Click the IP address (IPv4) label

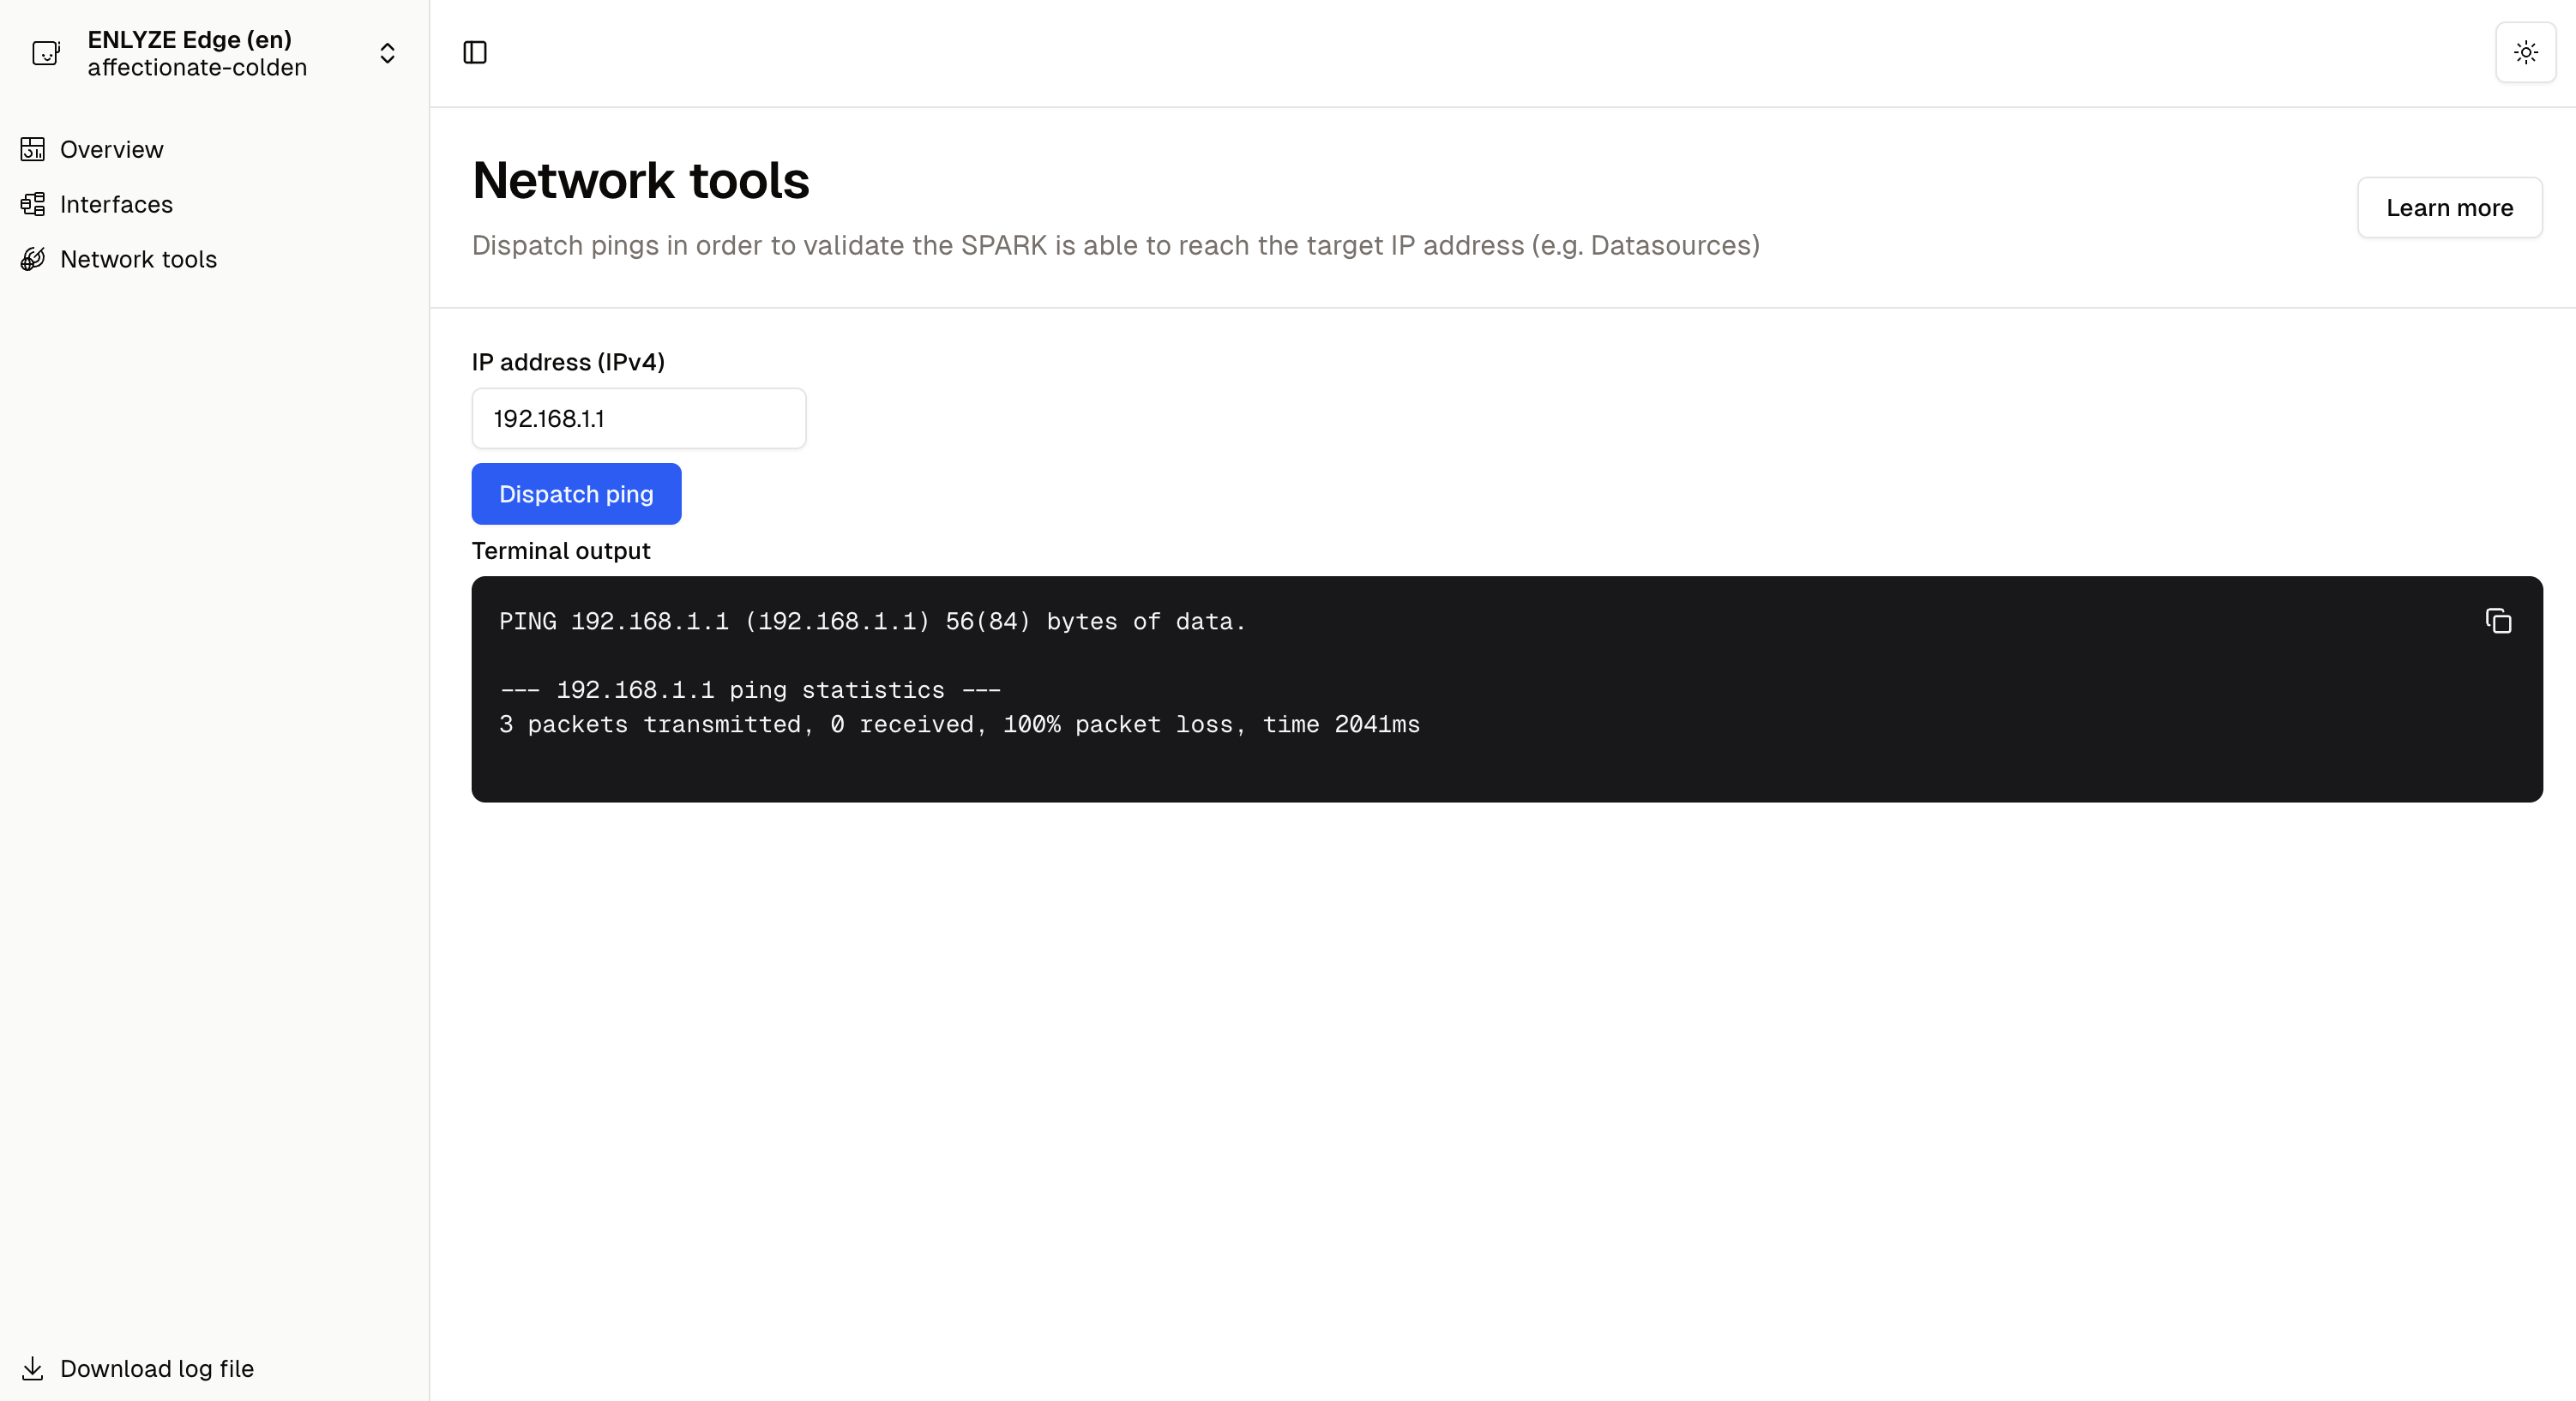click(x=568, y=362)
